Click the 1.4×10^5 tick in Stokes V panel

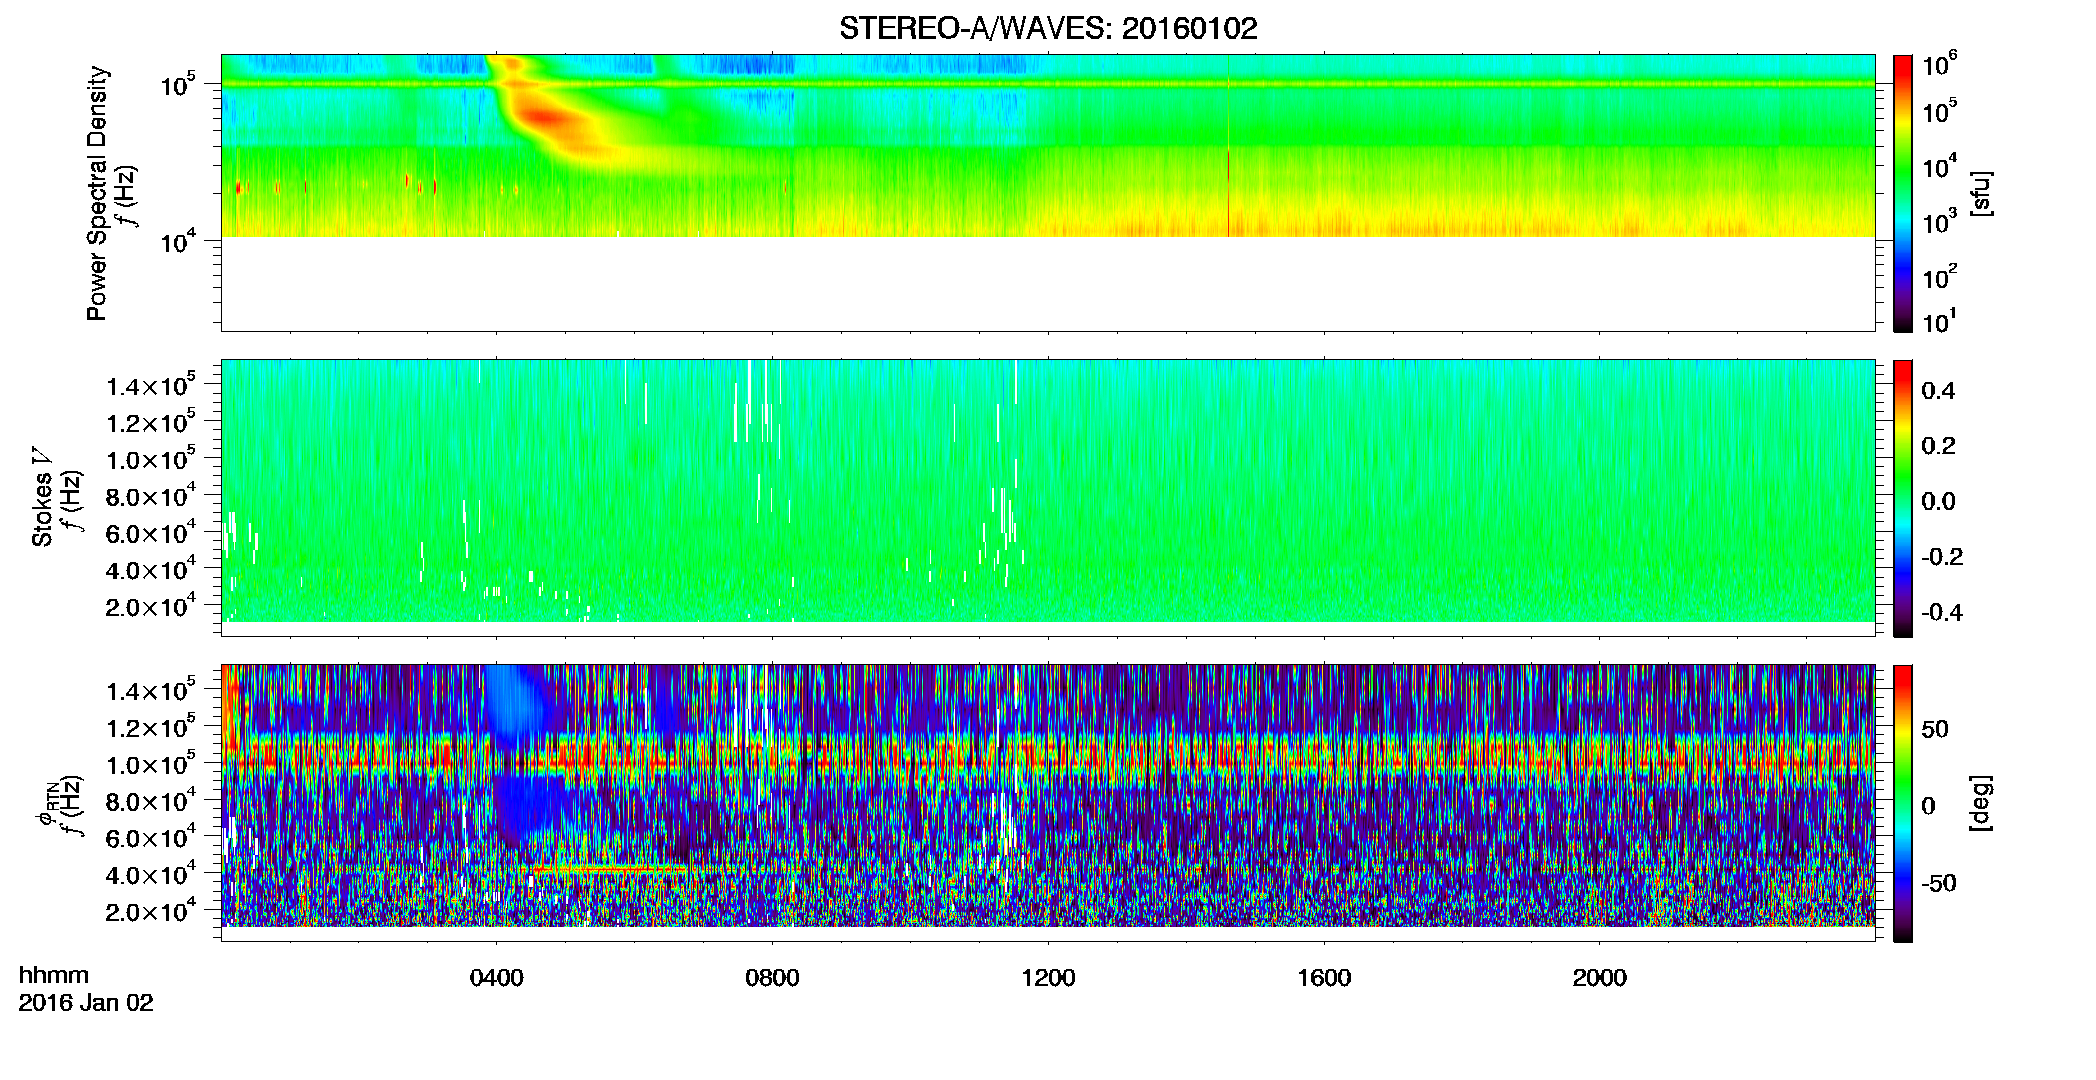[x=151, y=385]
